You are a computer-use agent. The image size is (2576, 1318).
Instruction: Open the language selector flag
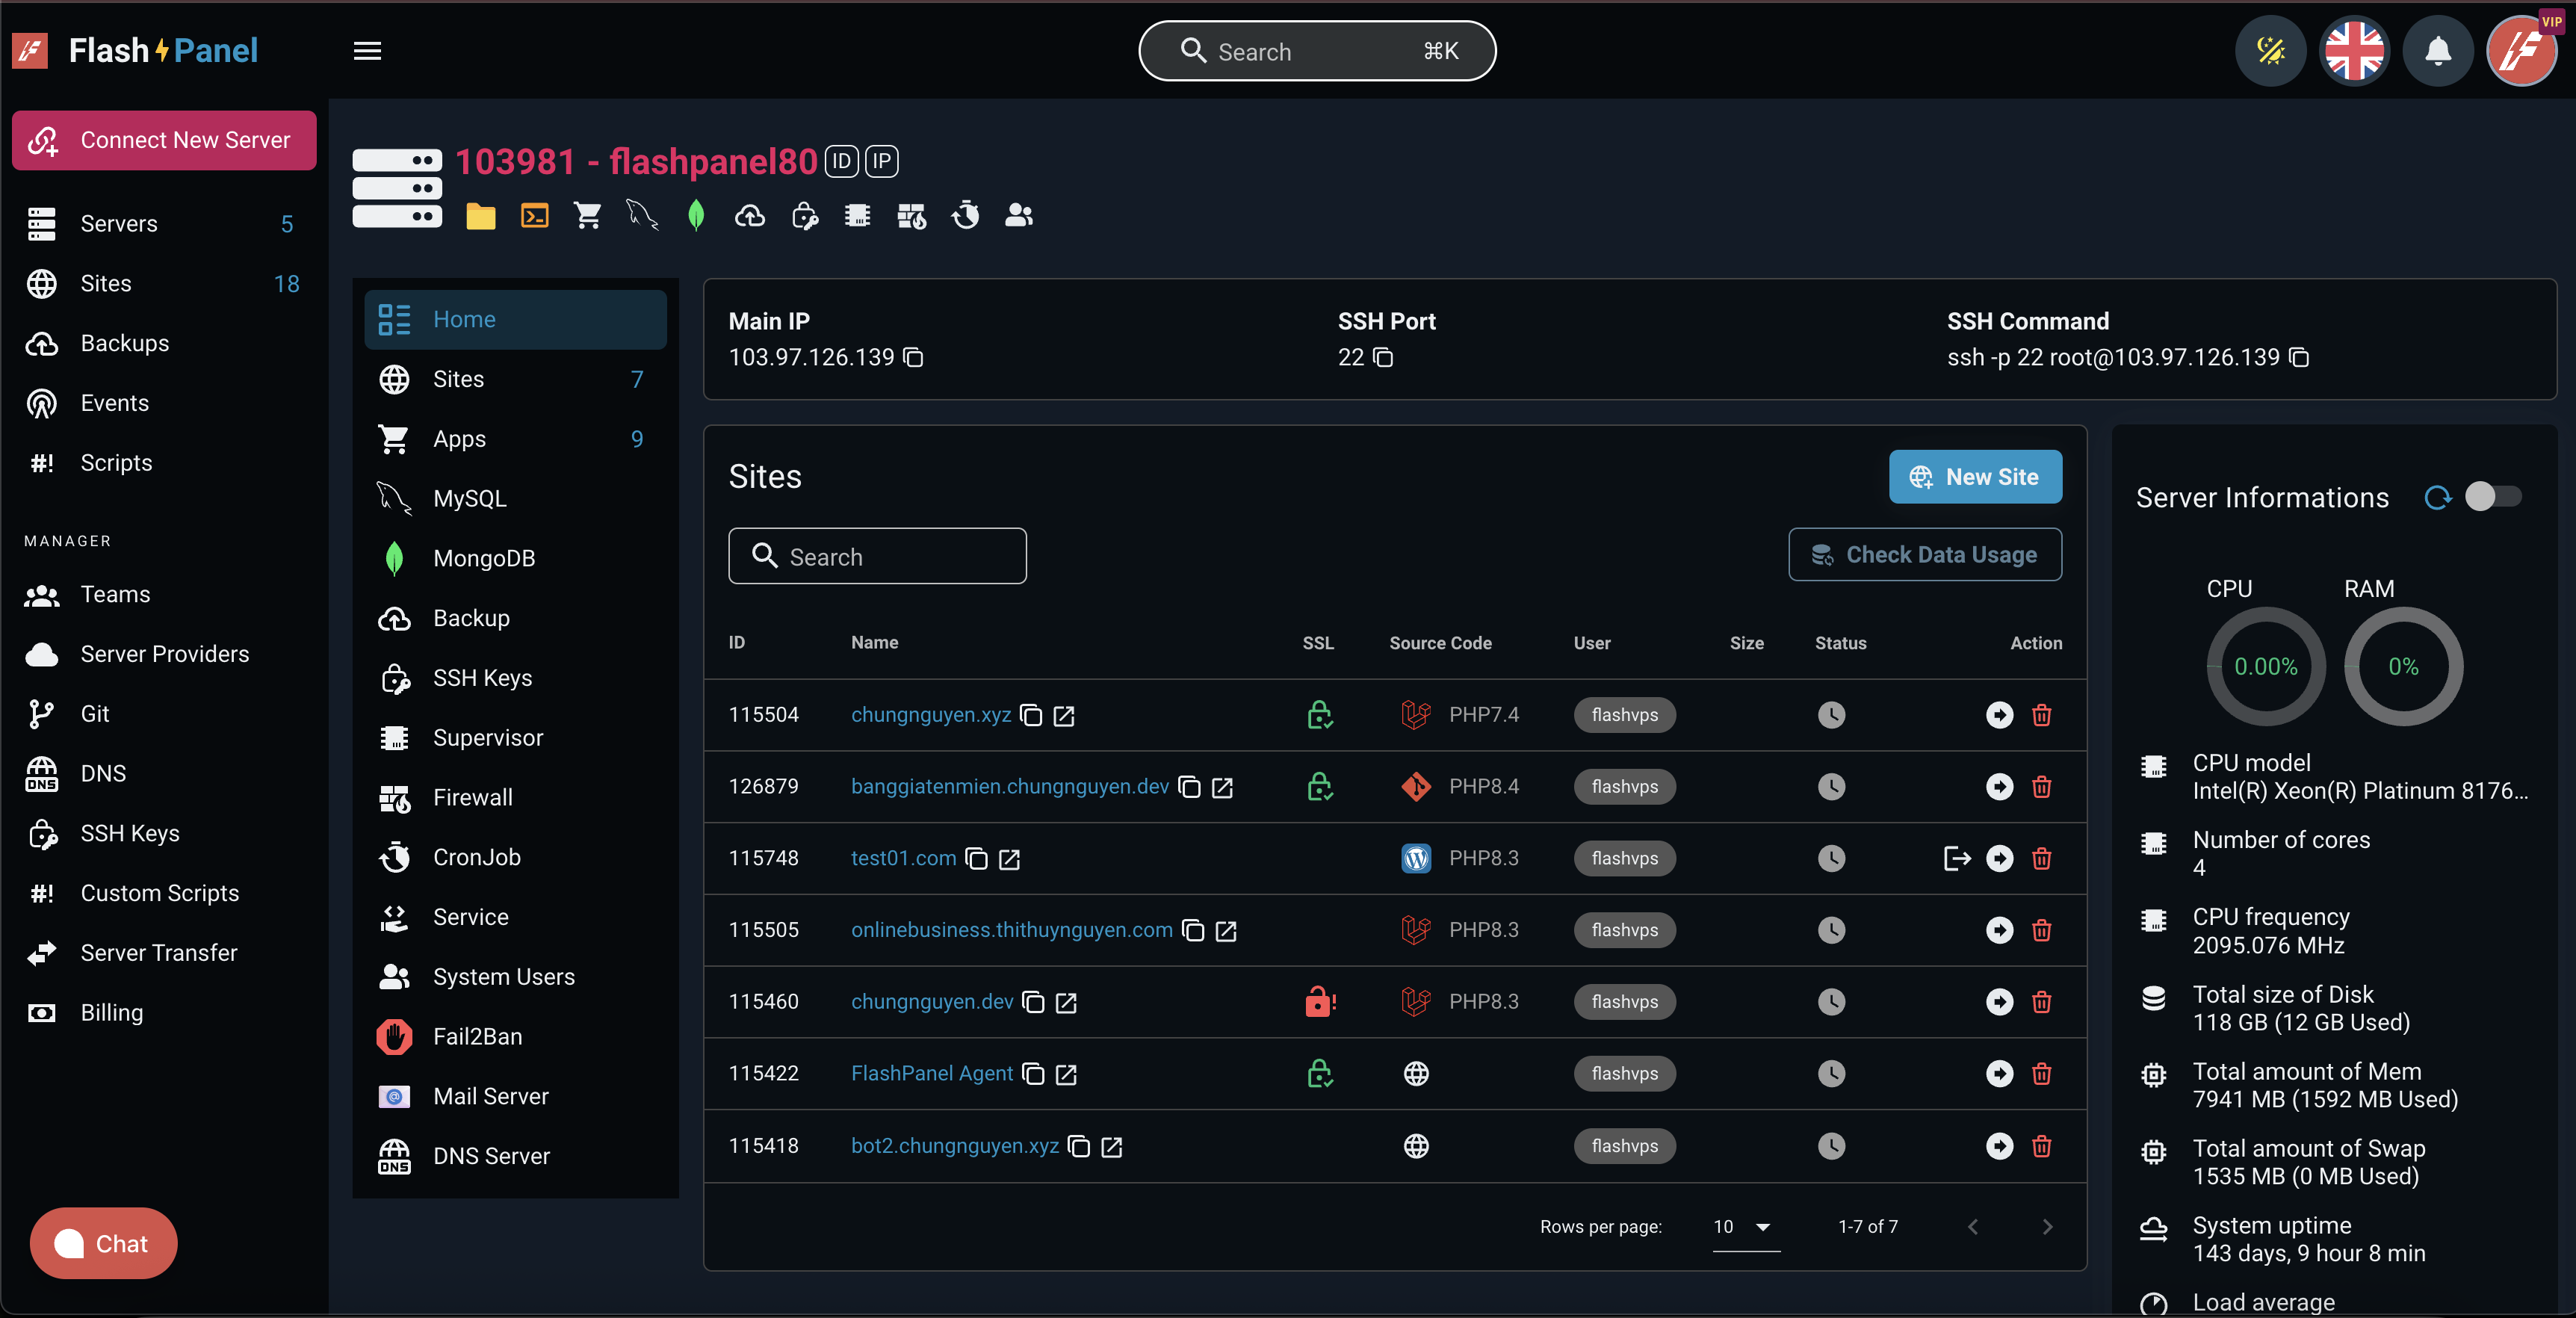(x=2354, y=51)
